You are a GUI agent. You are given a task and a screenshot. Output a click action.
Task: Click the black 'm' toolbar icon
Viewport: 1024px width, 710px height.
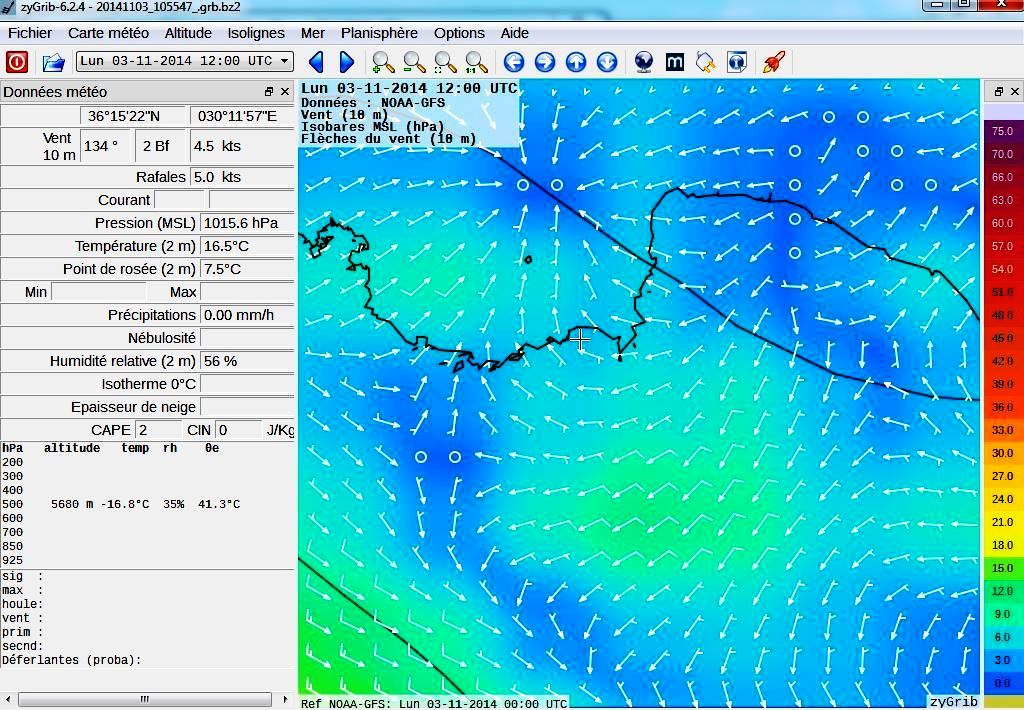pyautogui.click(x=675, y=62)
